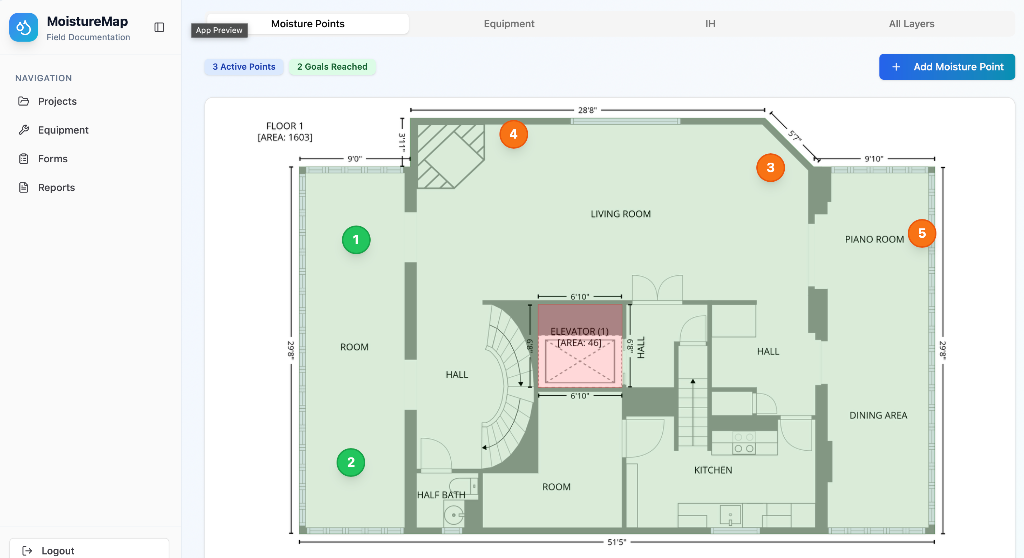1024x558 pixels.
Task: Switch to the IH tab
Action: 711,24
